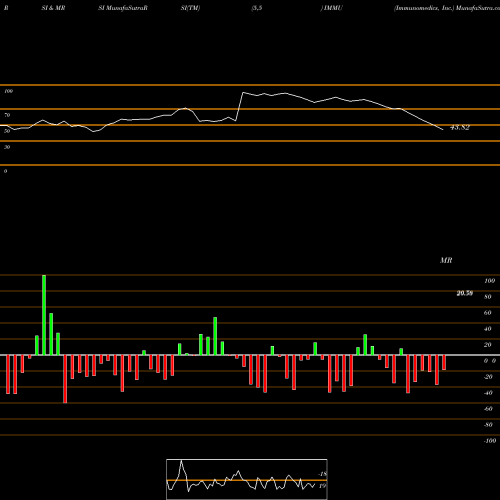Click the MR value label 20.59
Image resolution: width=500 pixels, height=500 pixels.
465,293
